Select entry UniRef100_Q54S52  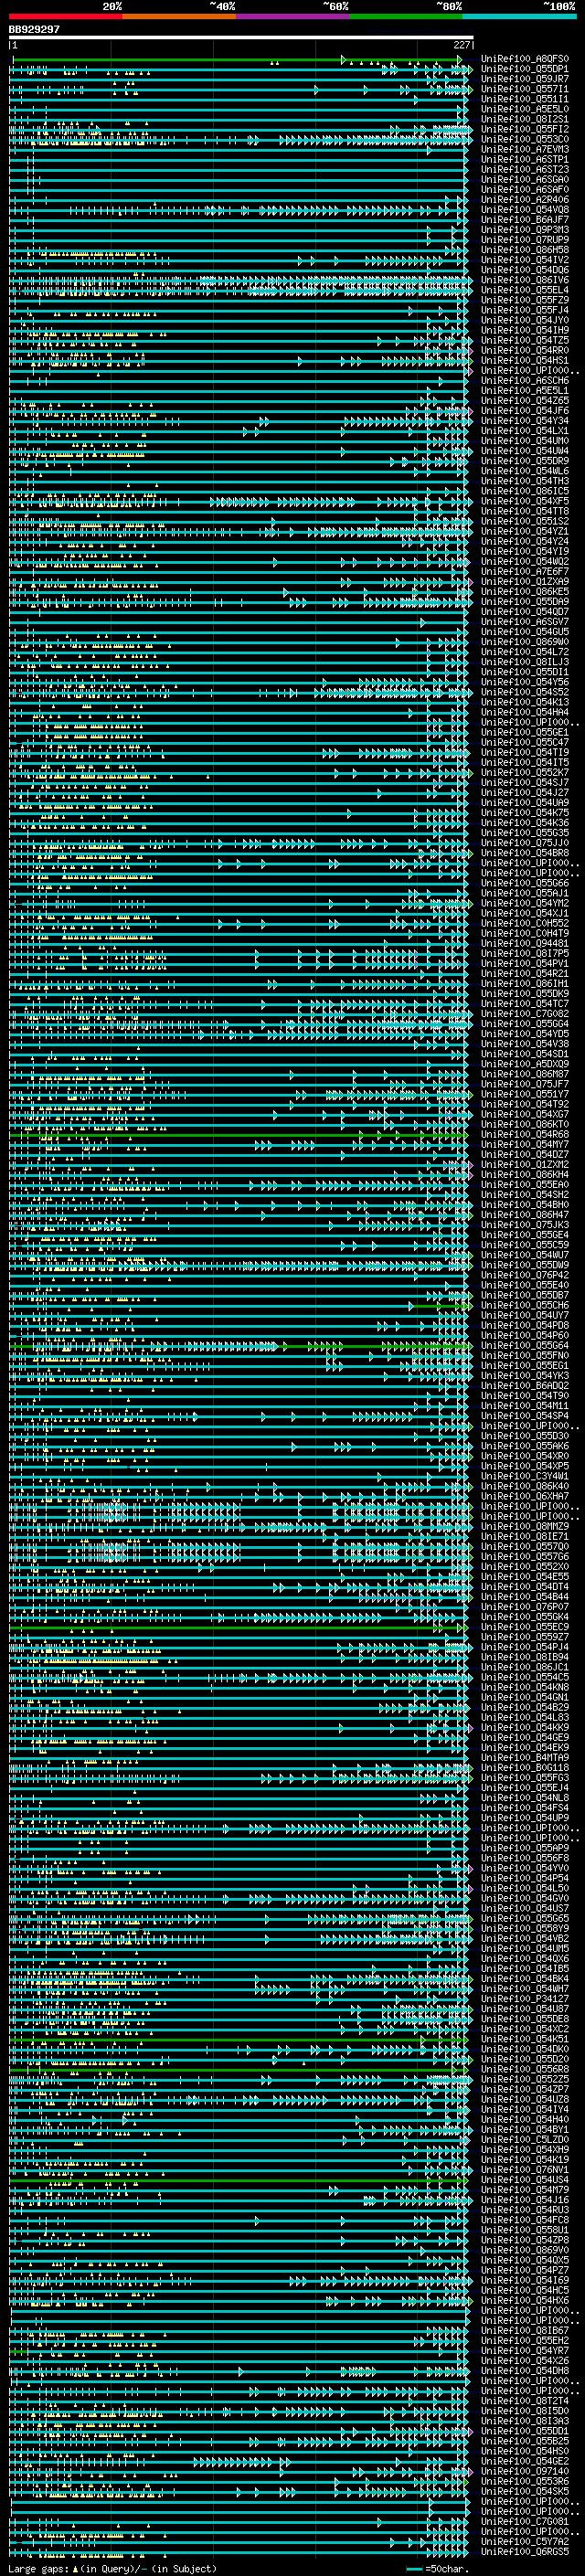pos(524,691)
